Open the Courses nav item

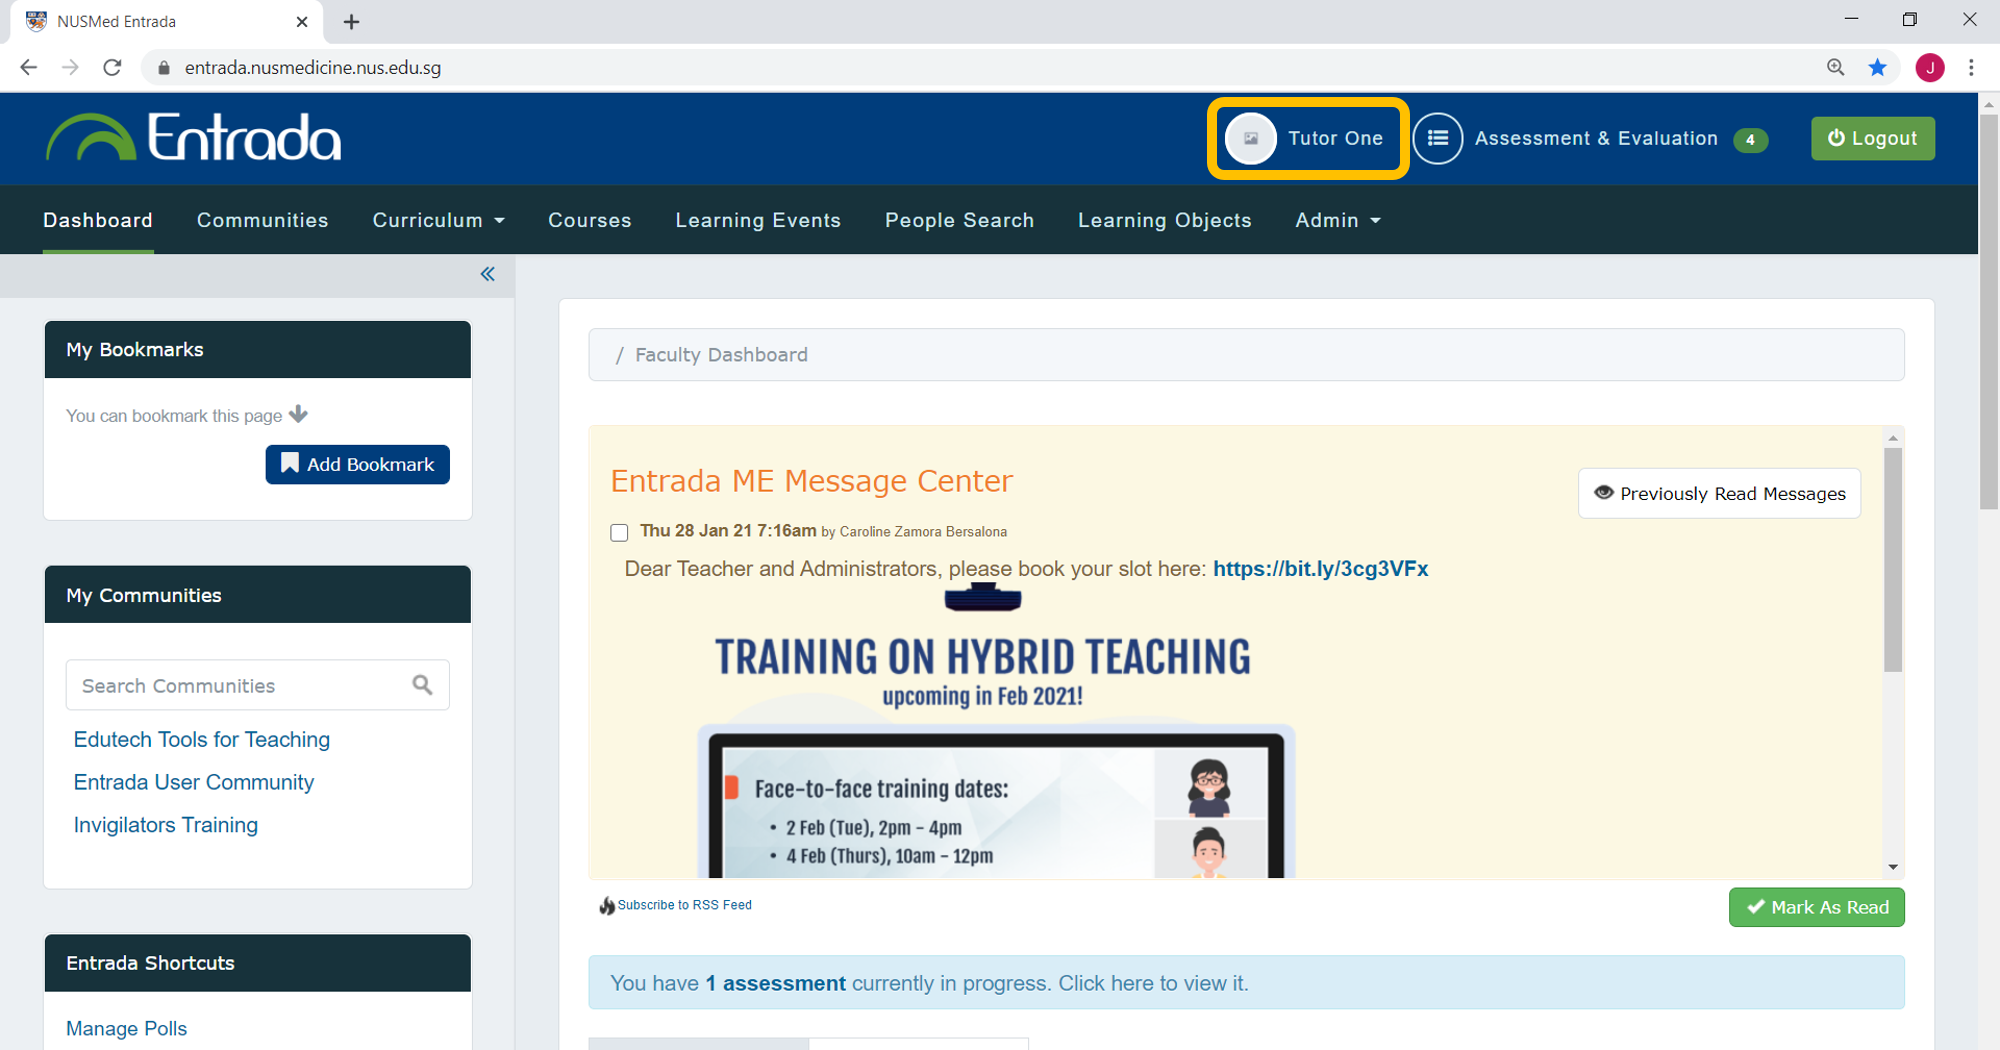coord(590,220)
